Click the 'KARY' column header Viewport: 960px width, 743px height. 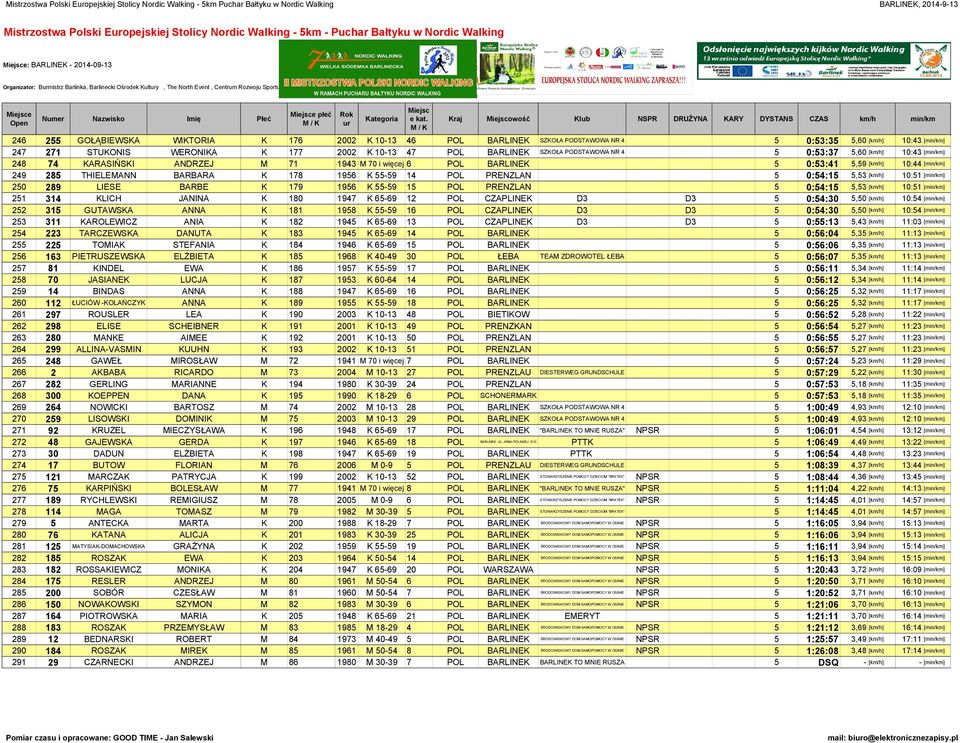click(x=733, y=119)
